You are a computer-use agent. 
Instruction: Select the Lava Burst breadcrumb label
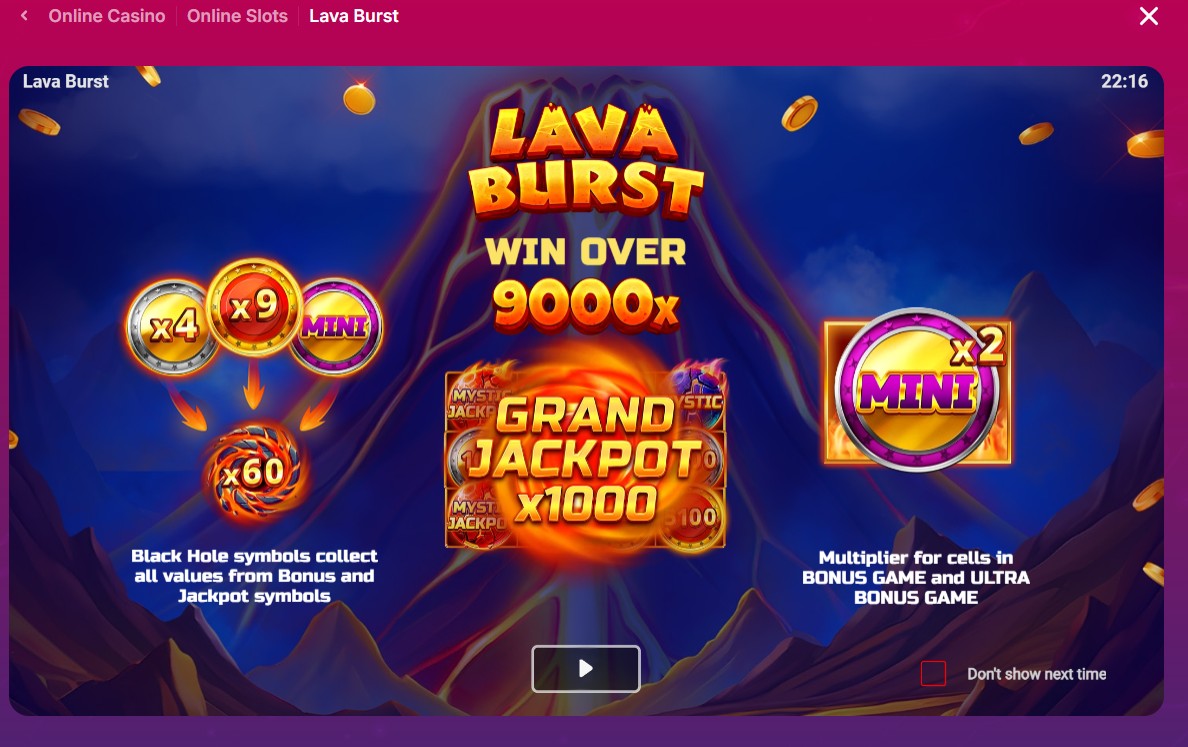pyautogui.click(x=354, y=16)
